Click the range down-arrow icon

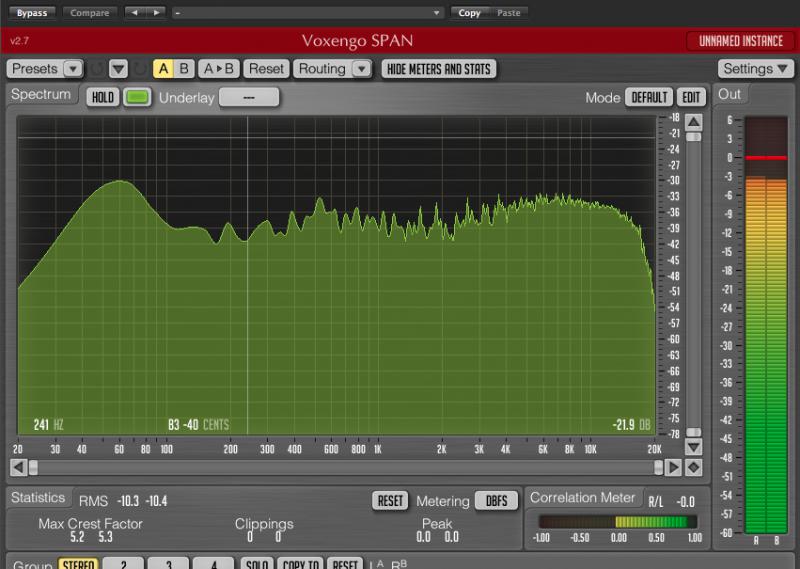pos(693,447)
